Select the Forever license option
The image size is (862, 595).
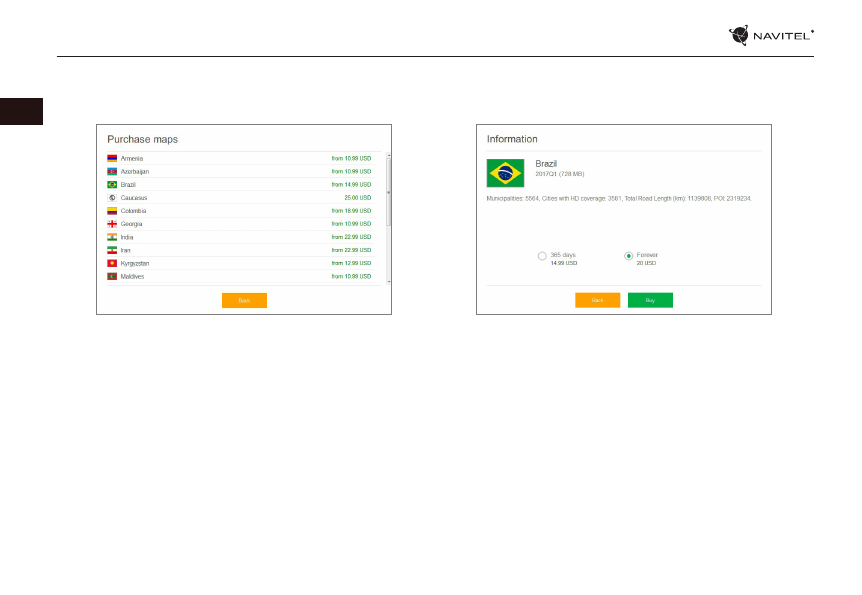point(629,256)
